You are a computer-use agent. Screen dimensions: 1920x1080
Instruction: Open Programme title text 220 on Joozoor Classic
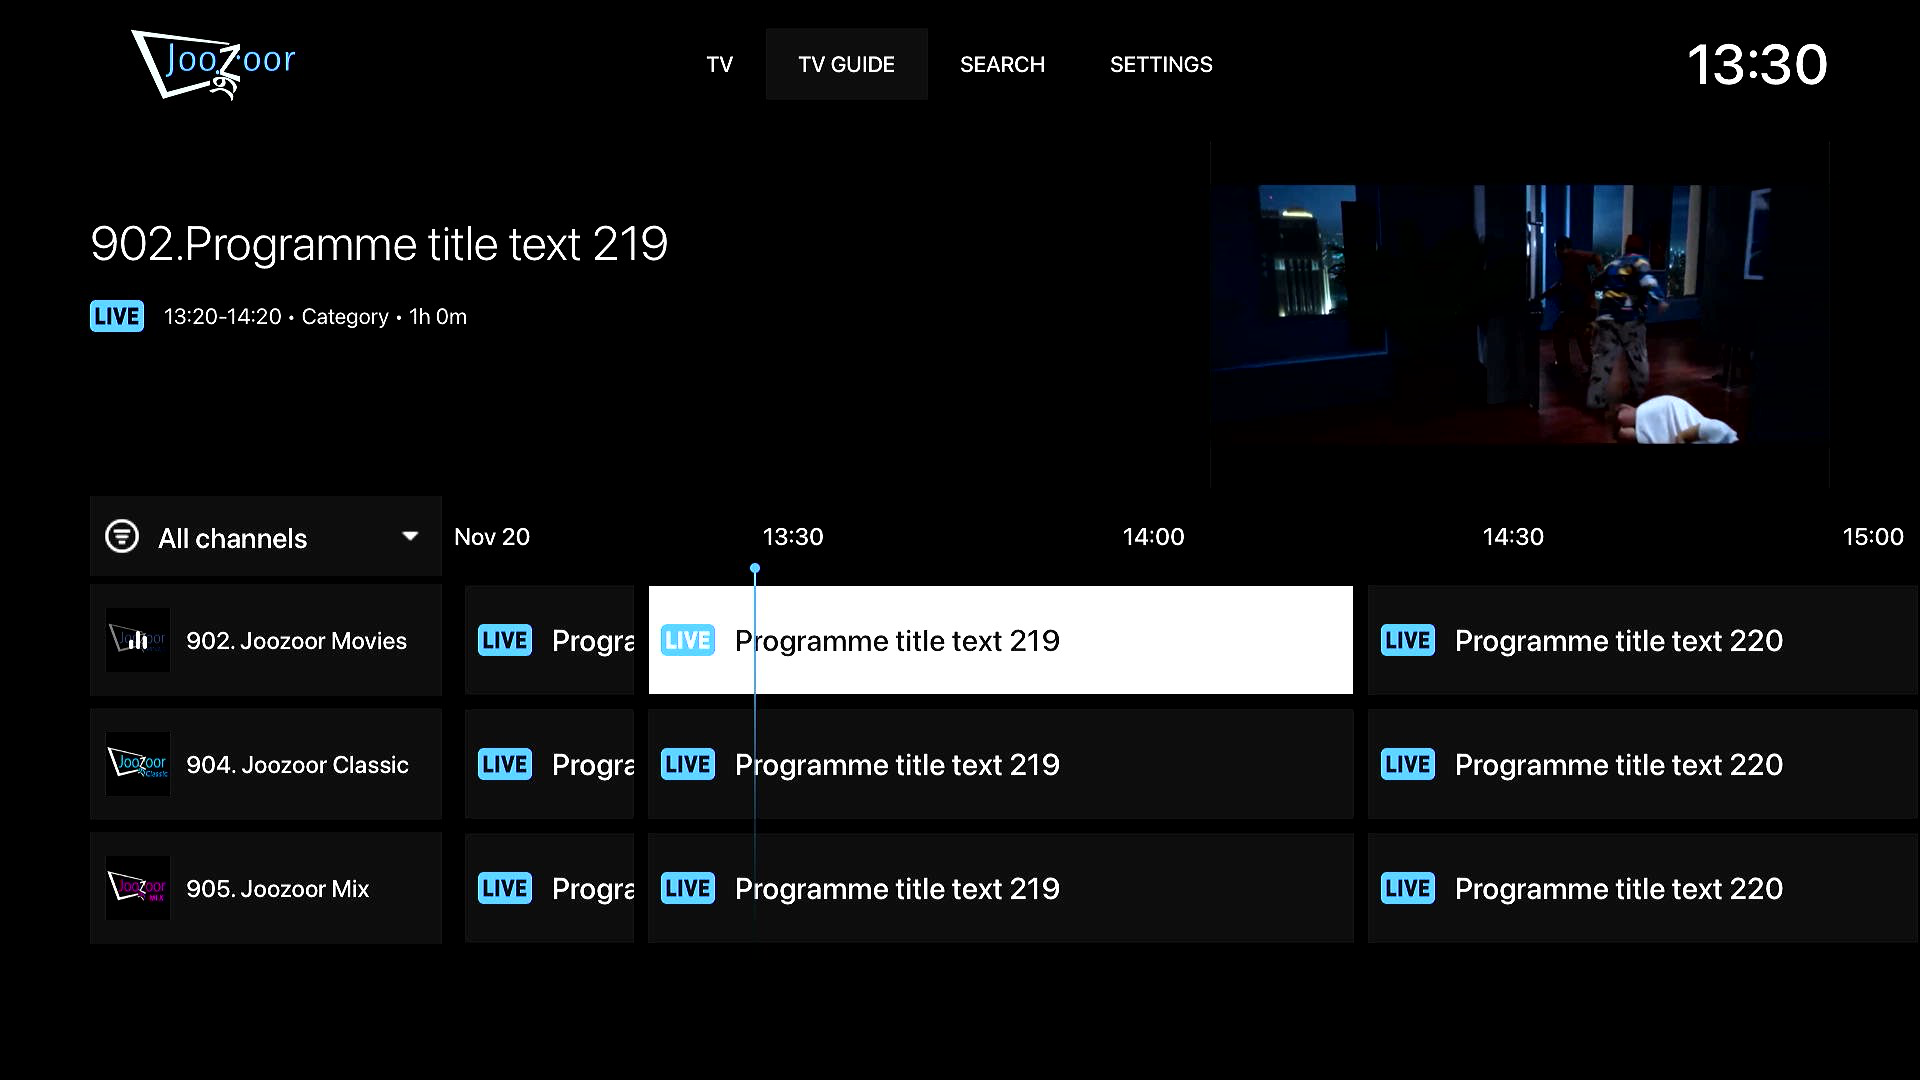(1643, 764)
